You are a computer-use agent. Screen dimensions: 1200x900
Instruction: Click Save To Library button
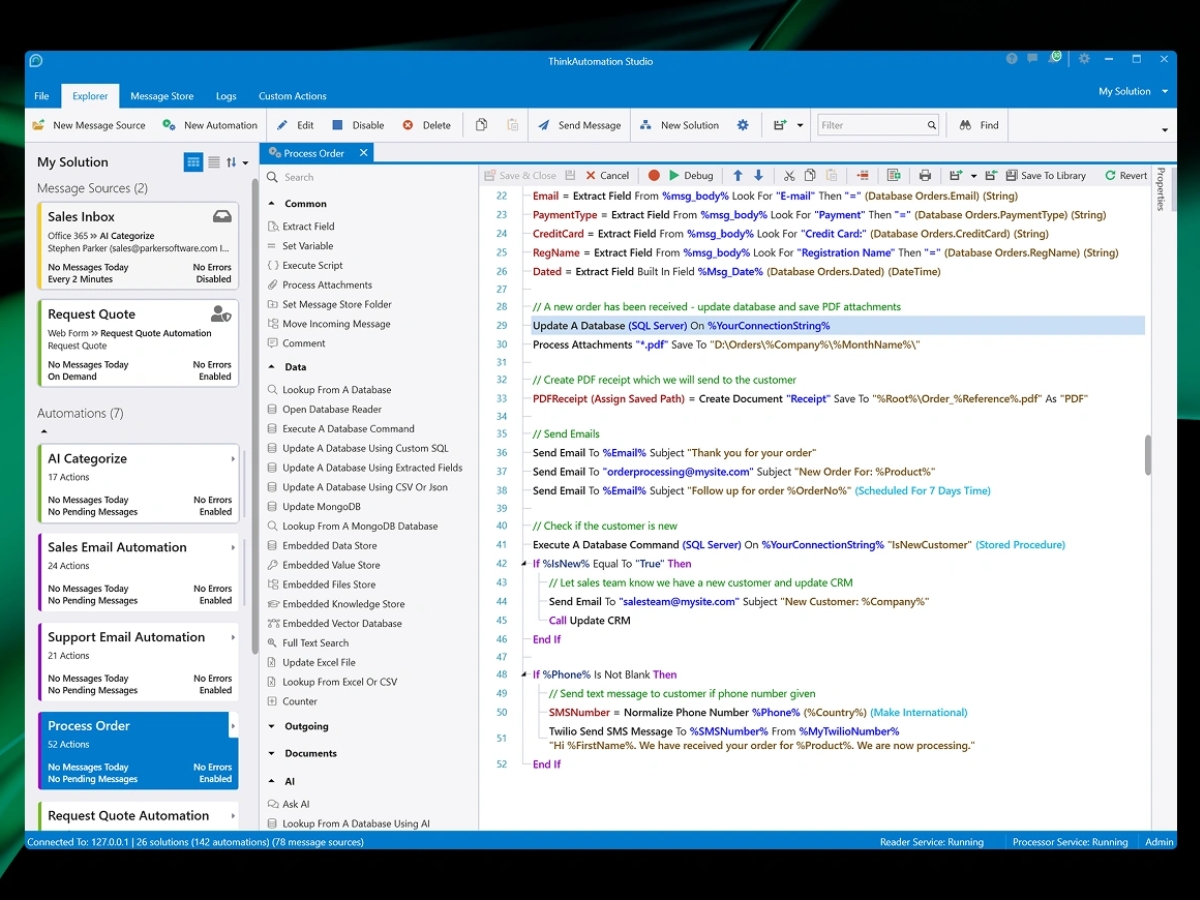click(x=1045, y=175)
